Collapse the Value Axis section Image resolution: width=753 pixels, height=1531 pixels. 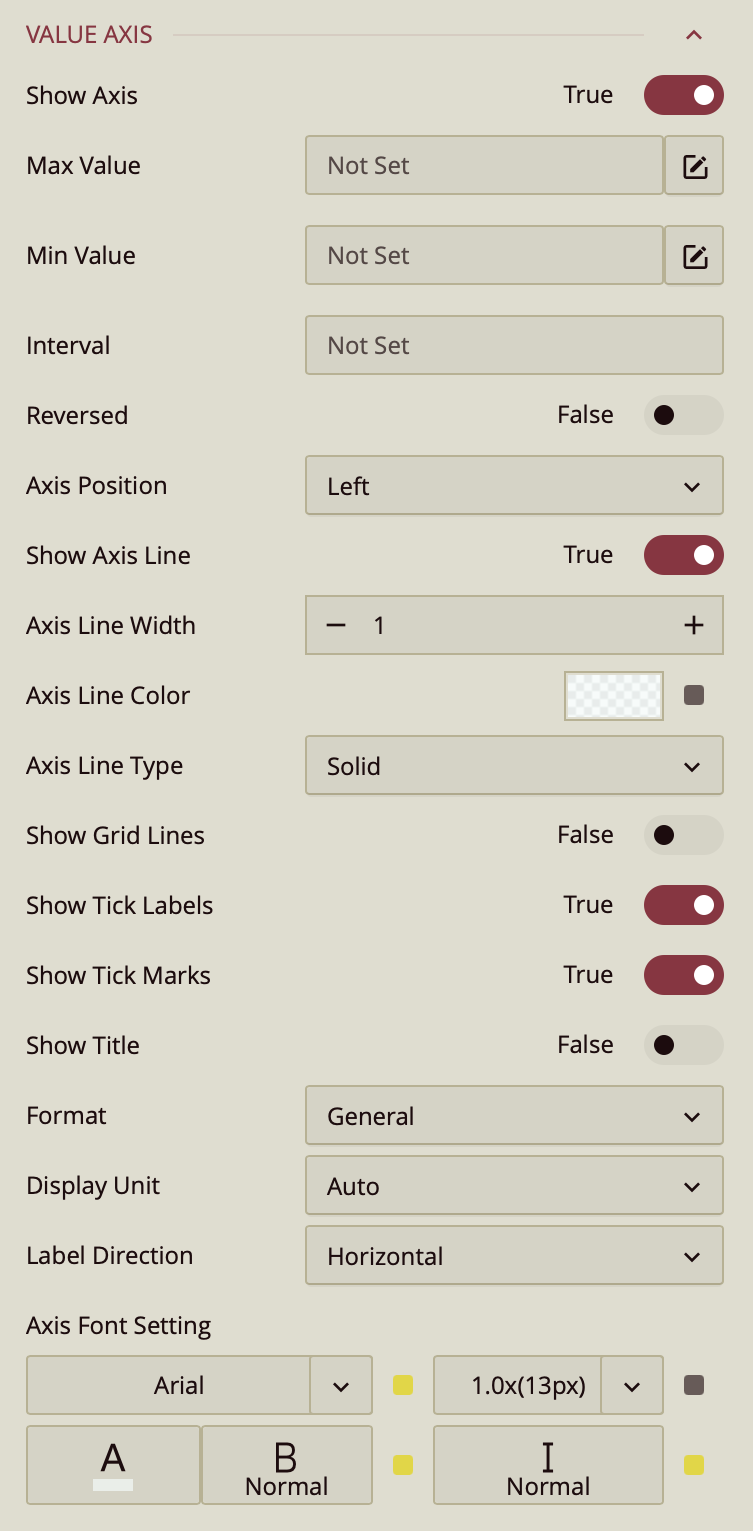click(x=694, y=35)
